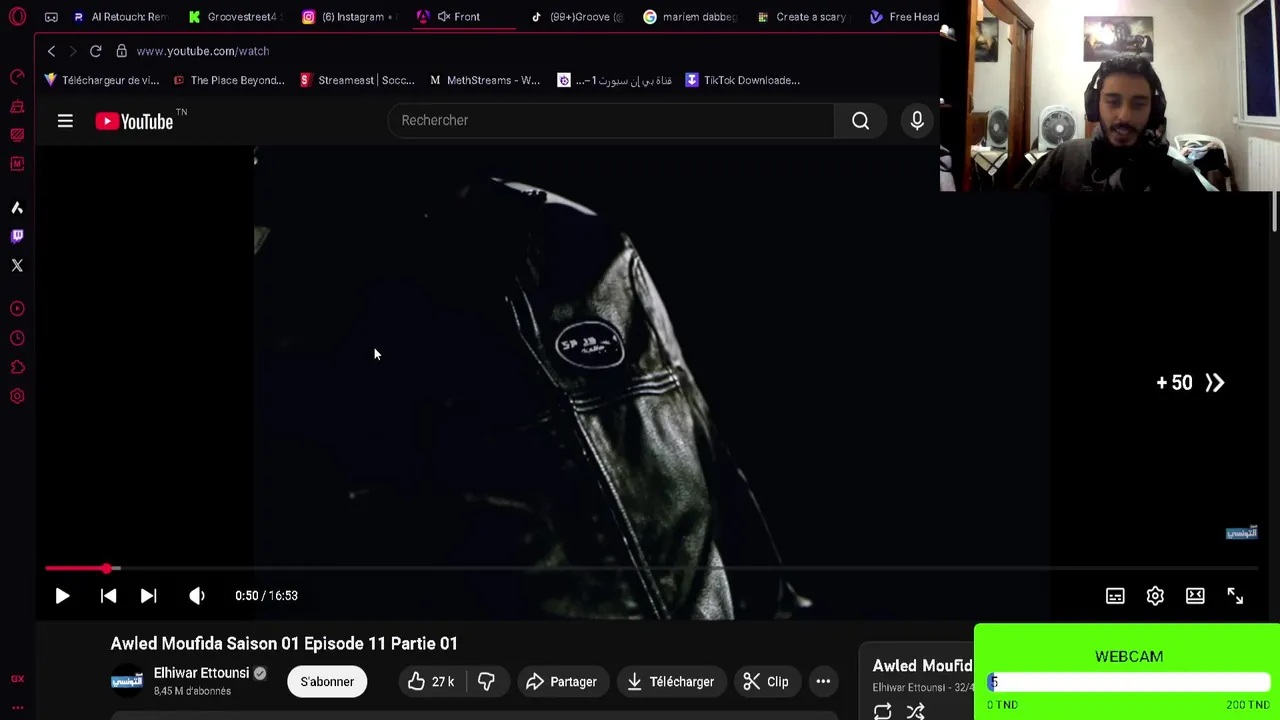The height and width of the screenshot is (720, 1280).
Task: Like the video with 27 k
Action: pos(431,682)
